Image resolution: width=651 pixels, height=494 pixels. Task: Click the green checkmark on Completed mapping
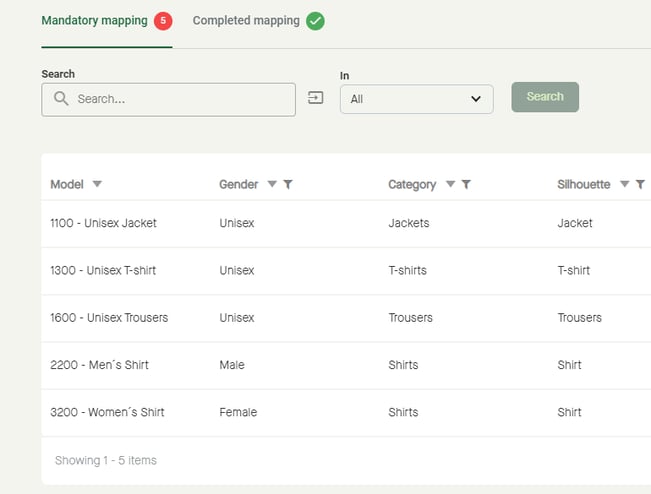click(315, 21)
